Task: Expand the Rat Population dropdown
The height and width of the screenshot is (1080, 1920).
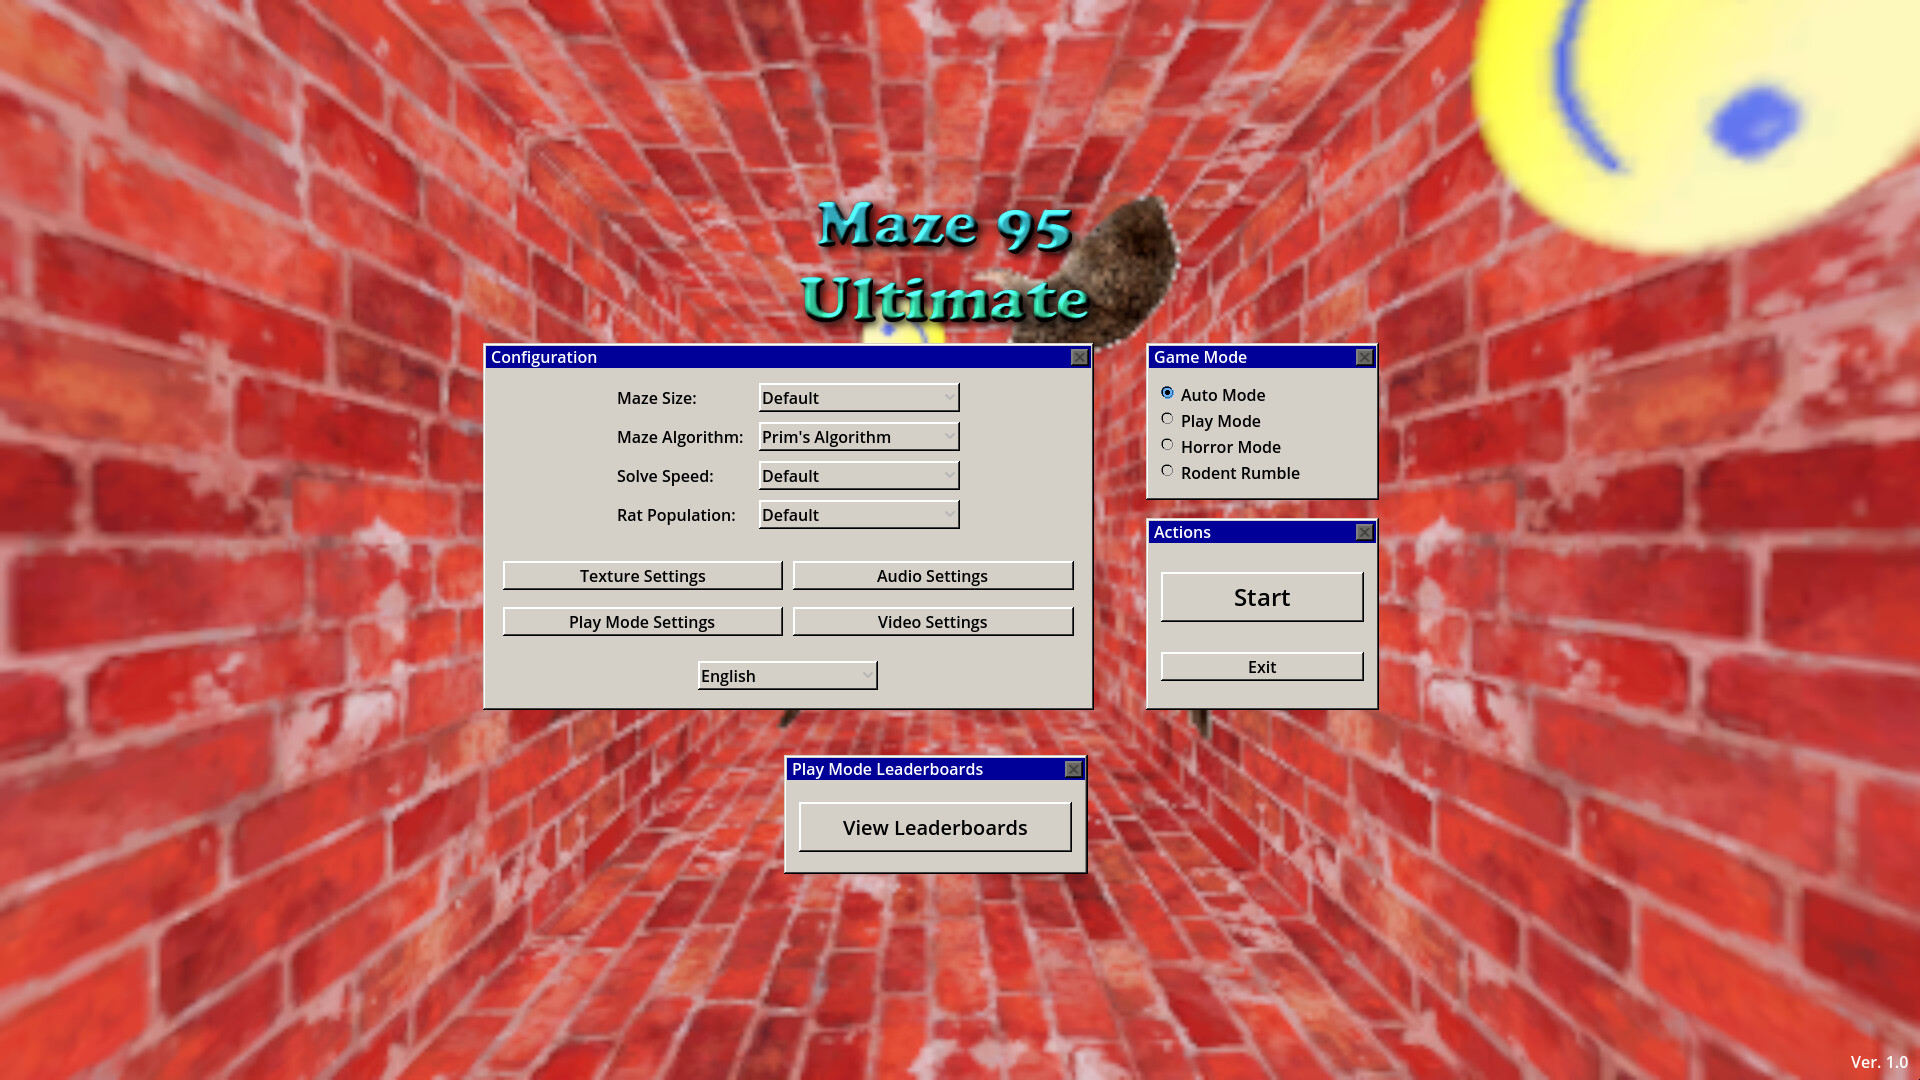Action: pyautogui.click(x=859, y=515)
